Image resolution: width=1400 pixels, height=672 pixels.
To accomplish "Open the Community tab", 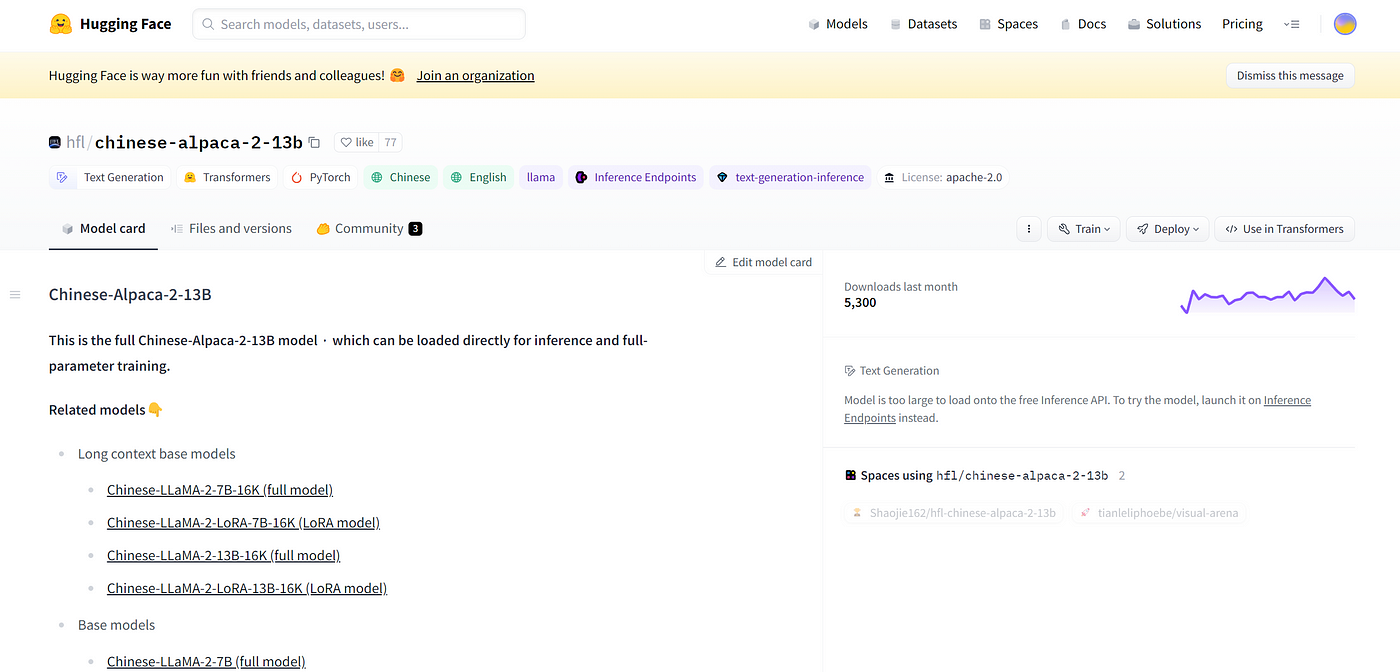I will pyautogui.click(x=368, y=228).
